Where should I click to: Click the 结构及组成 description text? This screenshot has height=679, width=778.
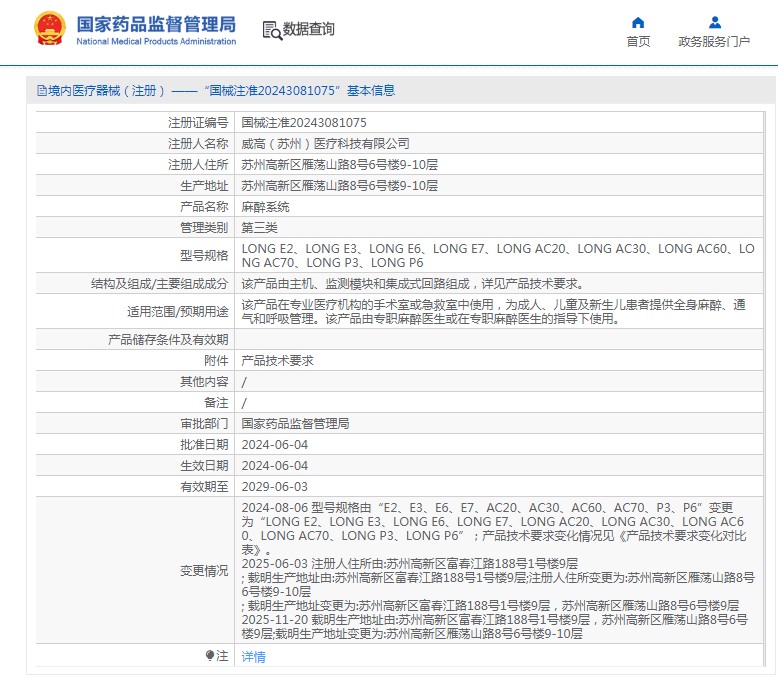pos(413,283)
